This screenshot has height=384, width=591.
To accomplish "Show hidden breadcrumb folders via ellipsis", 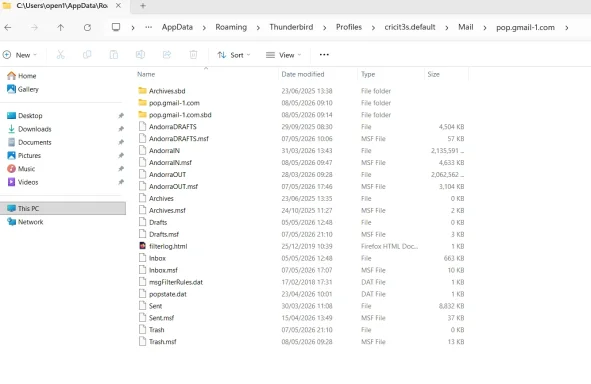I will tap(149, 27).
